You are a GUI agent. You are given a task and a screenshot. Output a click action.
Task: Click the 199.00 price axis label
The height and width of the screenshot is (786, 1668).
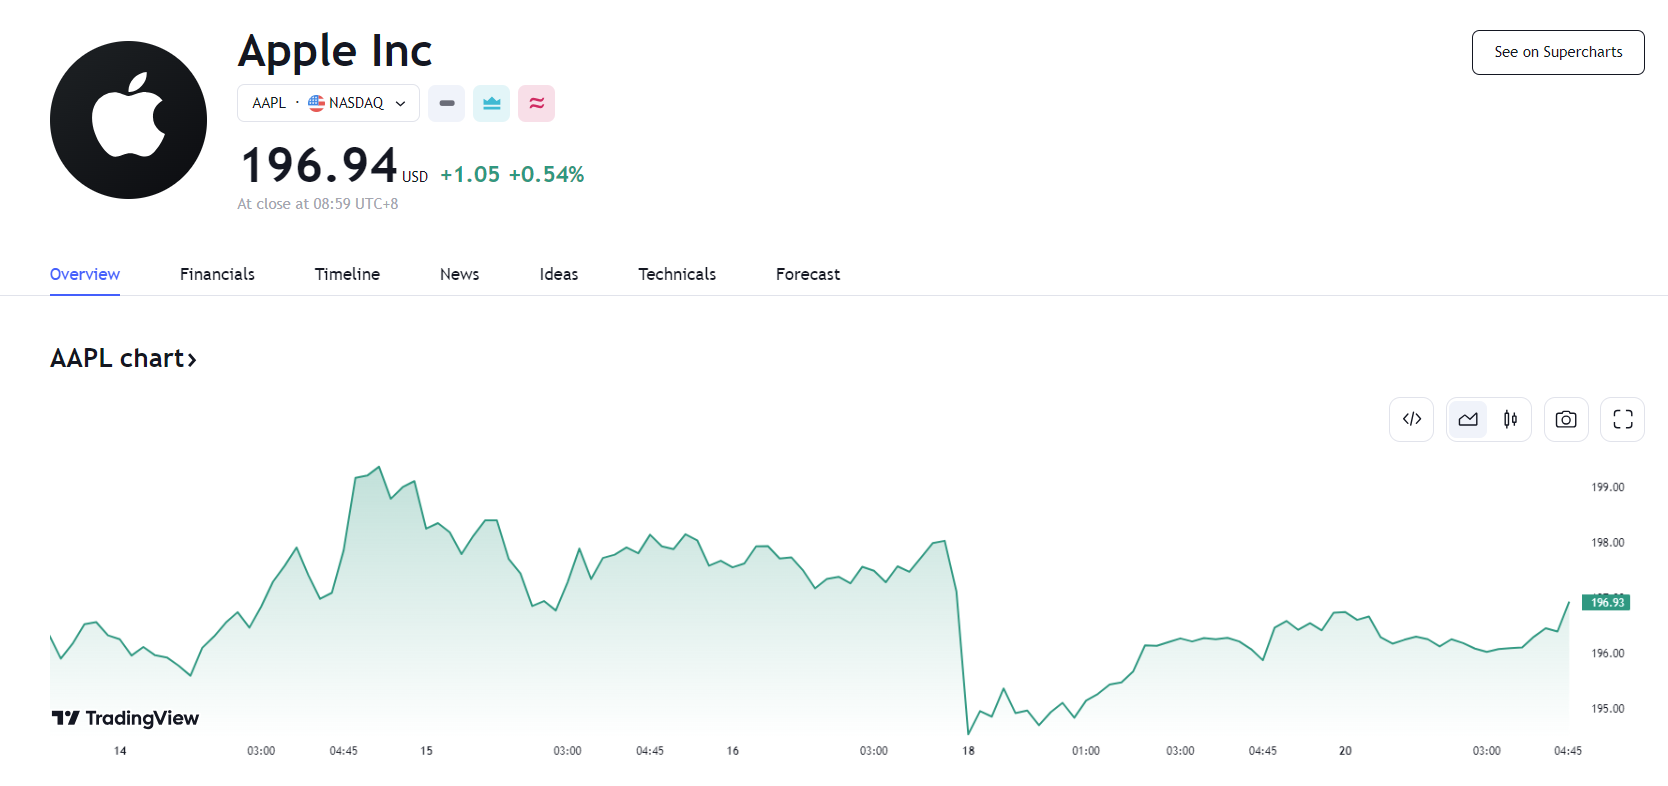pyautogui.click(x=1608, y=488)
